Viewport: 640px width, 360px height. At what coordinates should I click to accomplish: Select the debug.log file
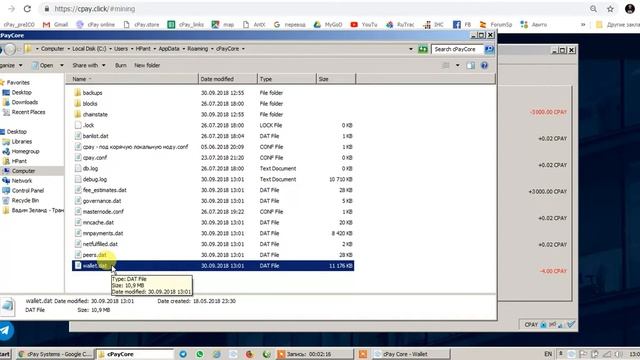[x=91, y=179]
